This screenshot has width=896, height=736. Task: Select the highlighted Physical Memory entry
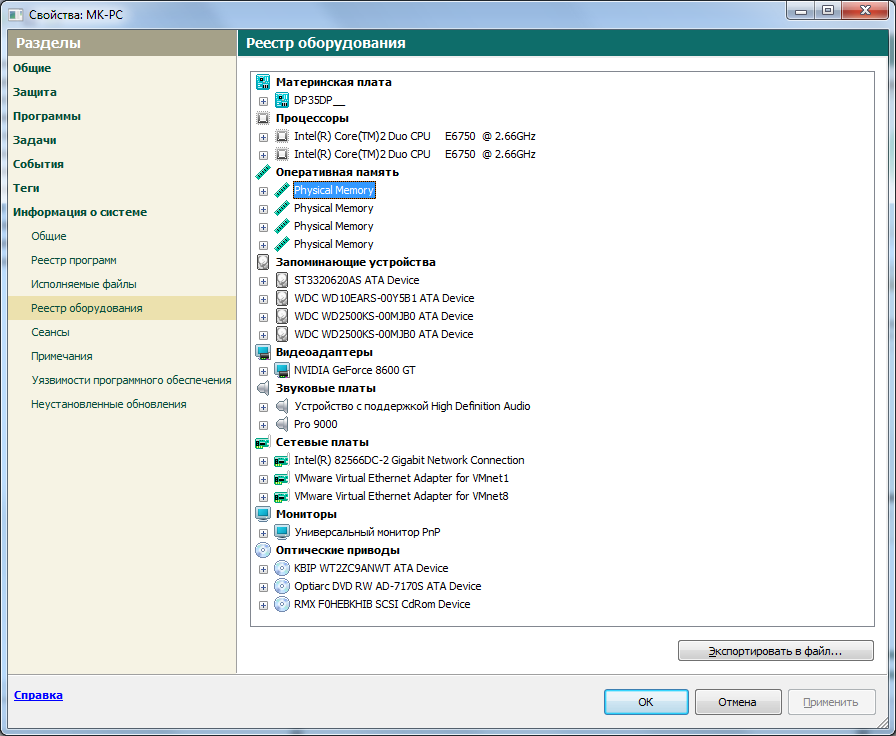334,190
